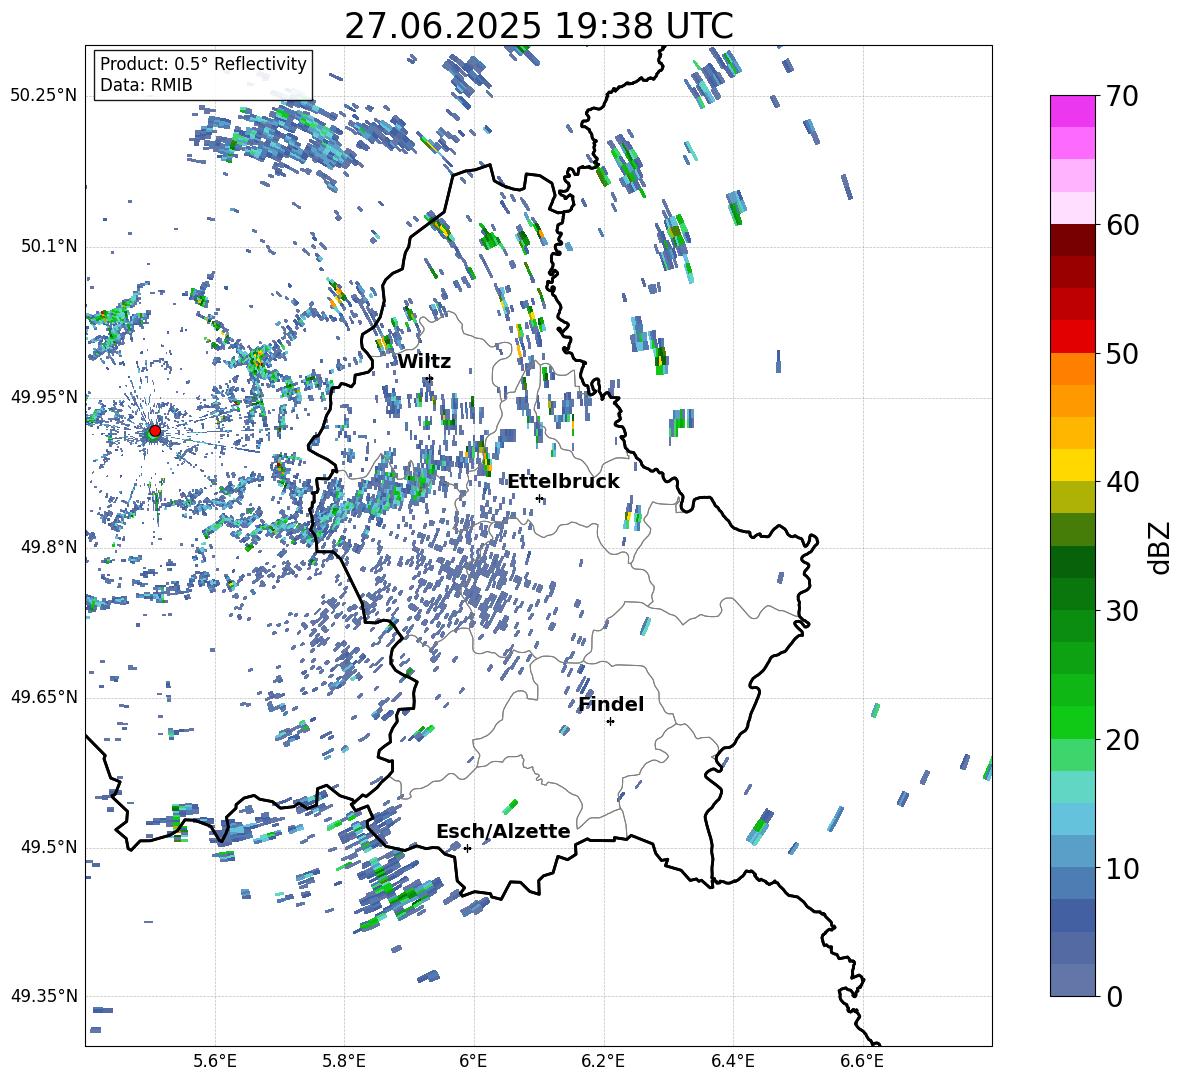
Task: Click the cross marker below Esch/Alzette
Action: pos(467,848)
